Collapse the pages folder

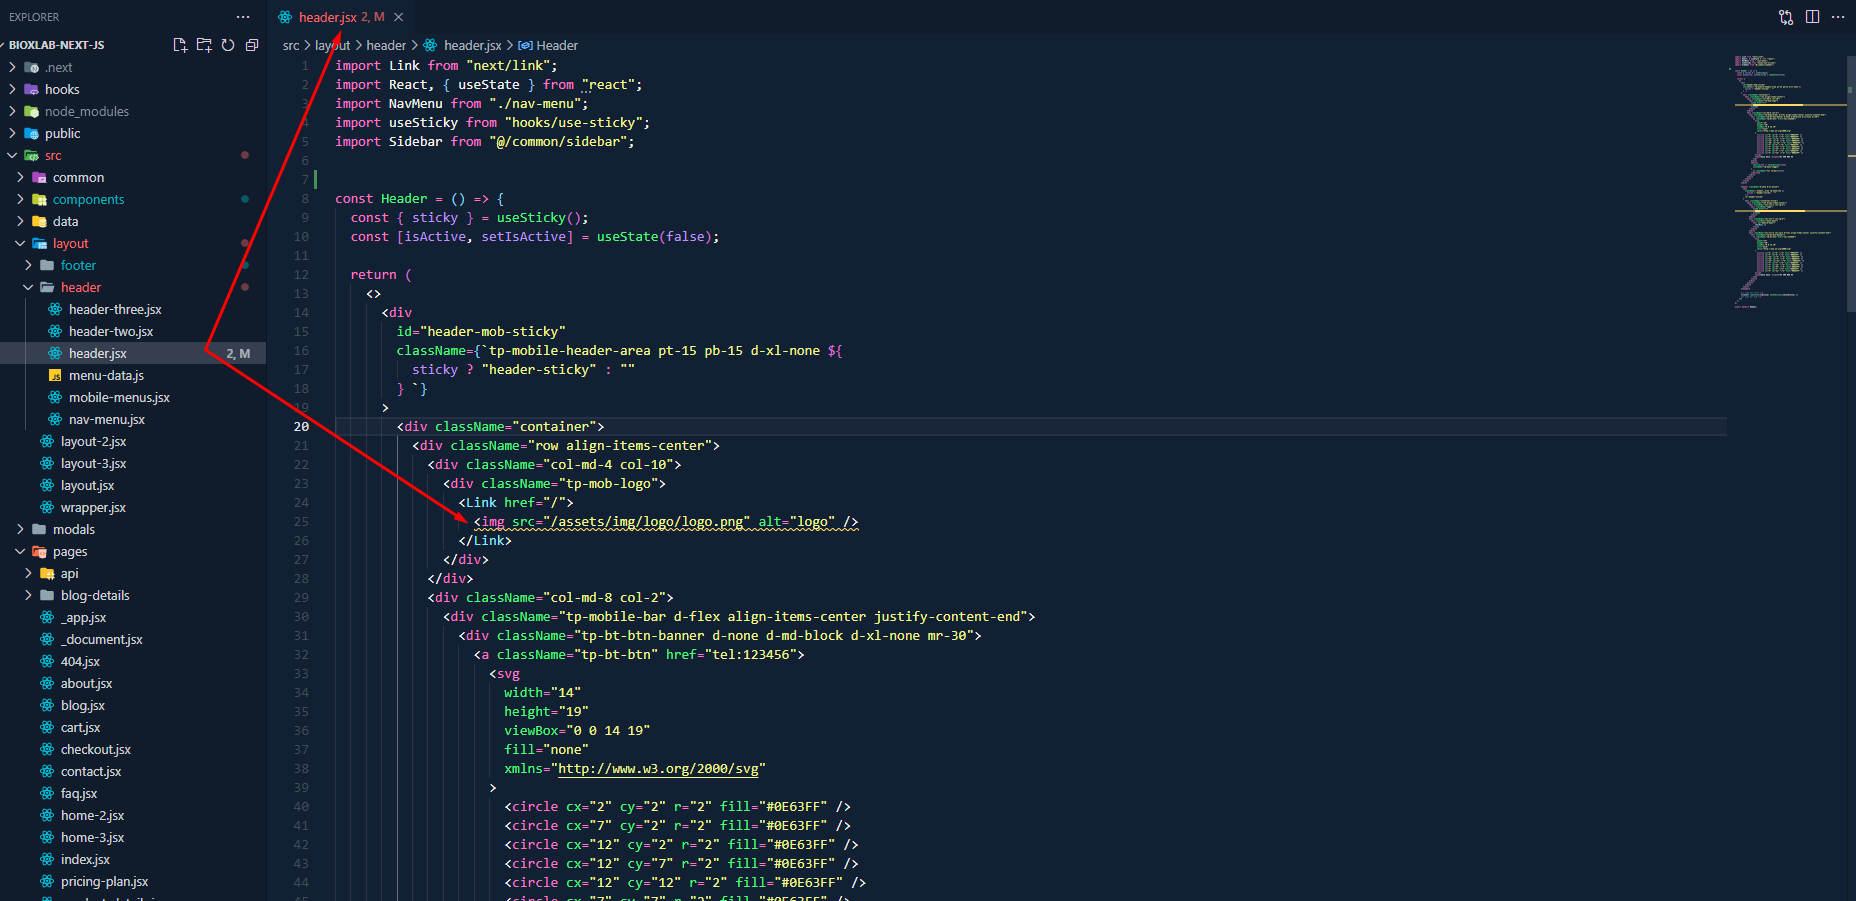click(20, 552)
